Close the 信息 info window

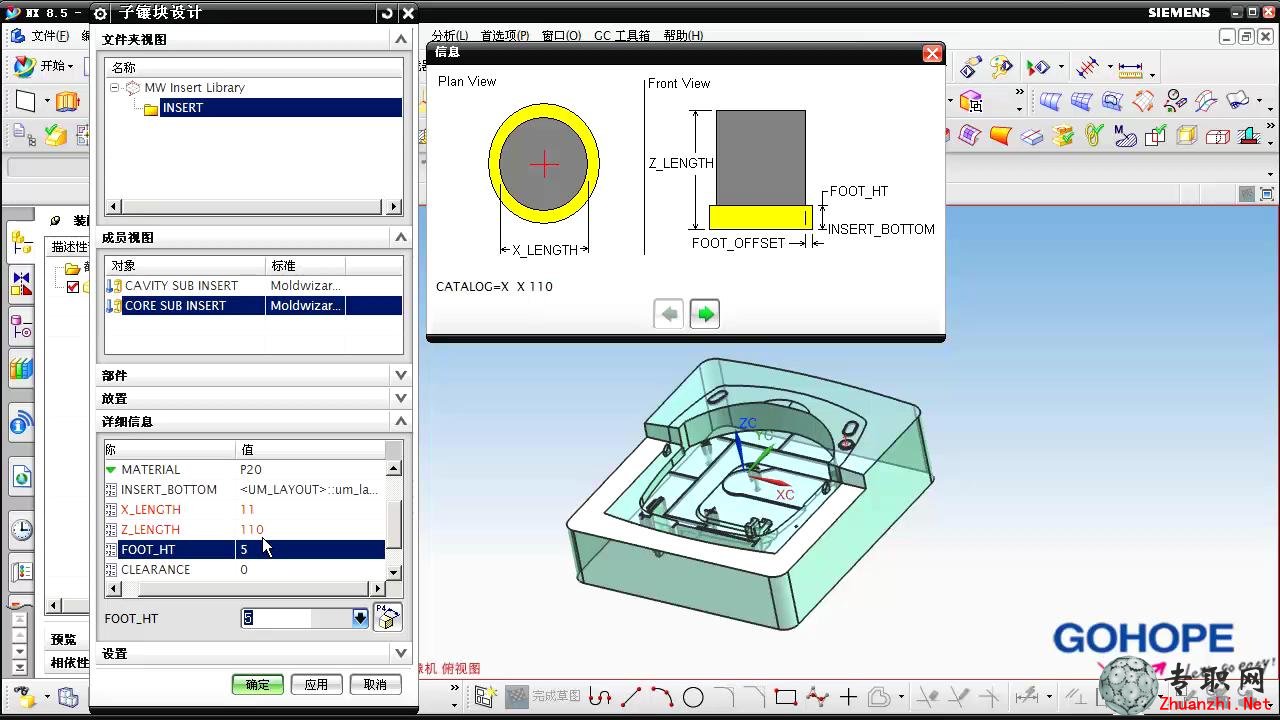(x=932, y=53)
